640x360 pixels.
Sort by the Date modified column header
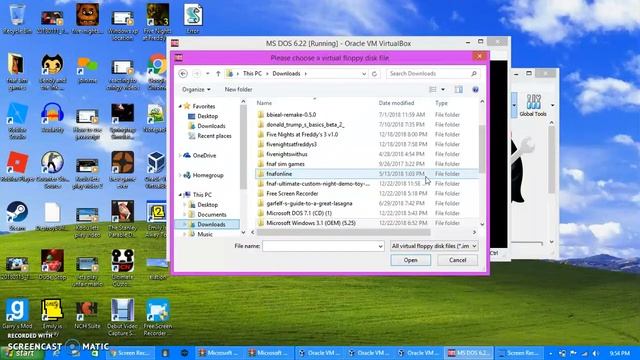[396, 103]
